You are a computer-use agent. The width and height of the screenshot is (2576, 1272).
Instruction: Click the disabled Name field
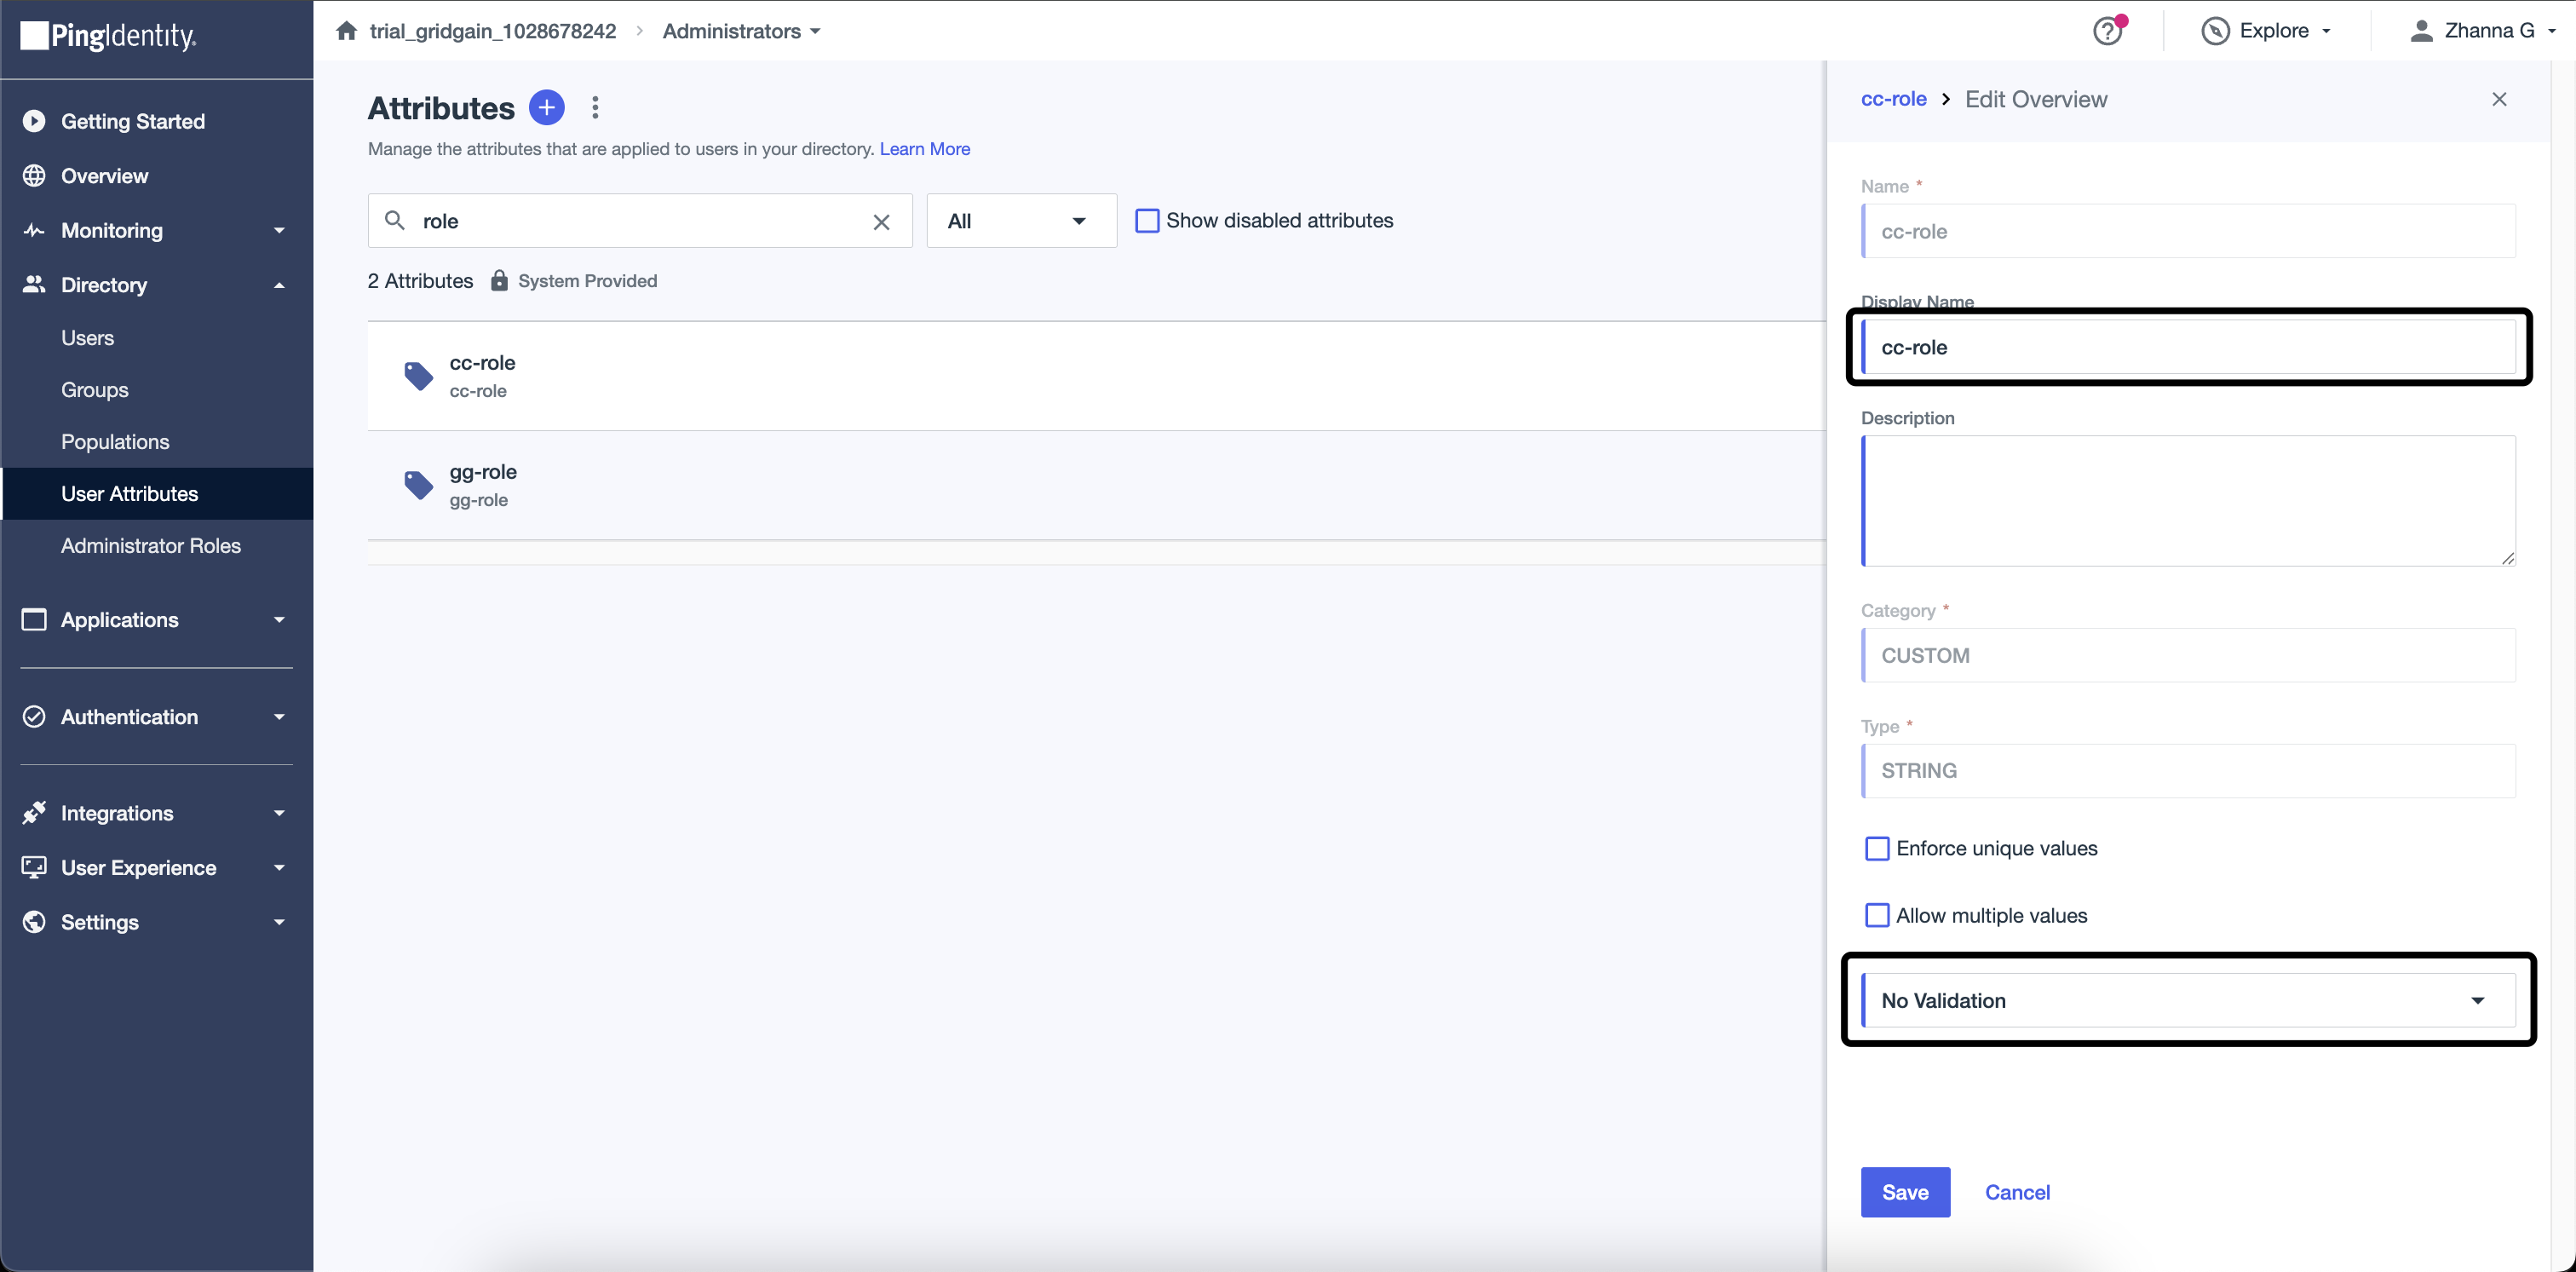(x=2188, y=231)
